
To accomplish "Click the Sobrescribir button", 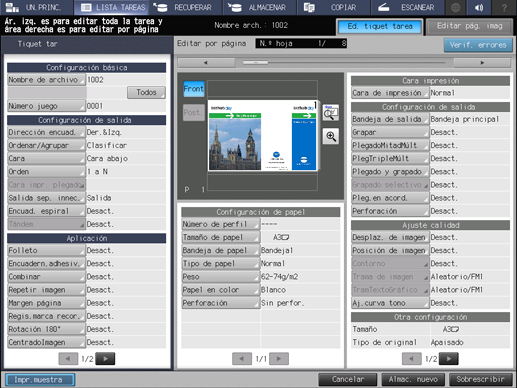I will pos(481,379).
